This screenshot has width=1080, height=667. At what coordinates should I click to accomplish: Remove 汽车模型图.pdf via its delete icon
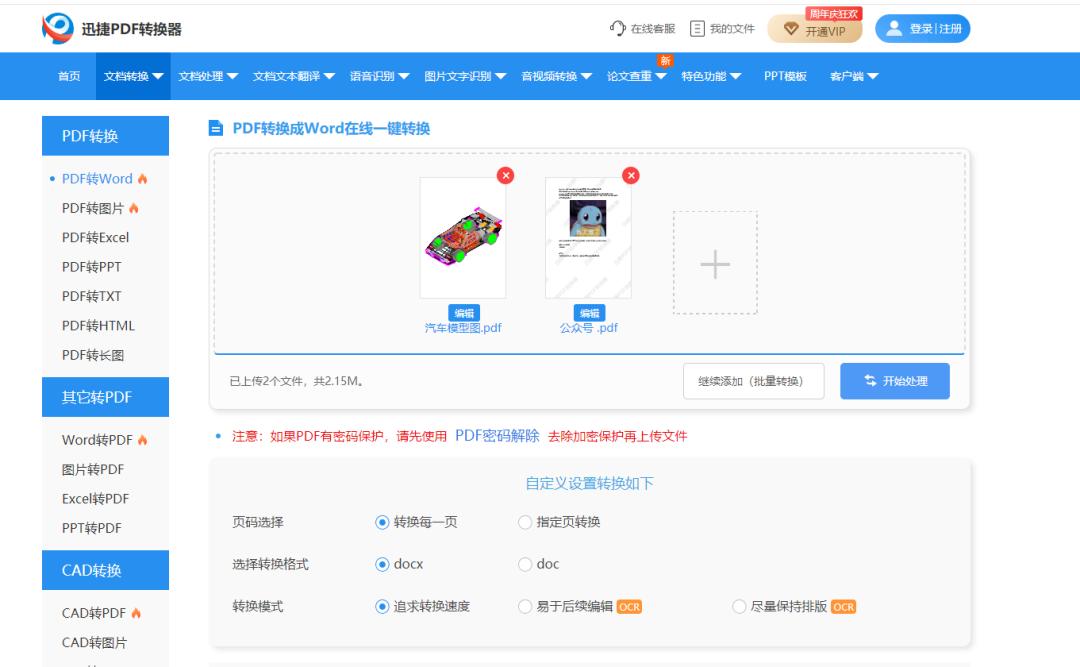click(x=506, y=174)
